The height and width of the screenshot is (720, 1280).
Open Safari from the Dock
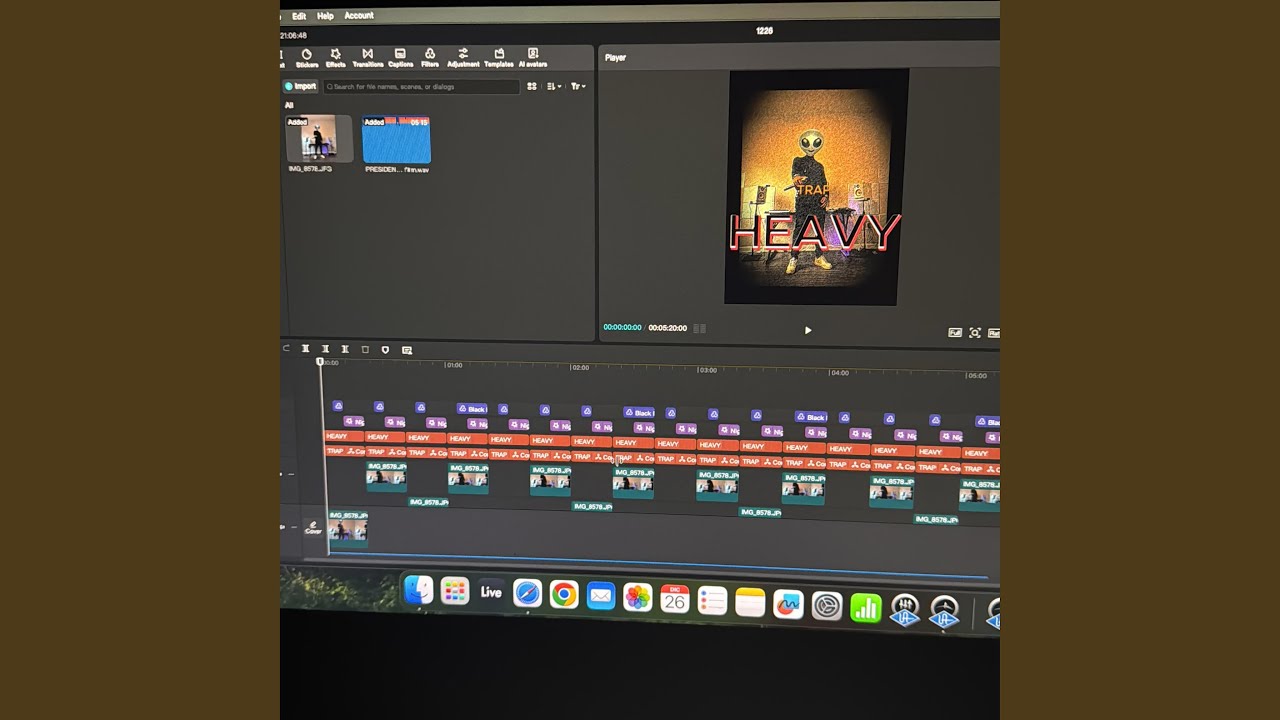pyautogui.click(x=527, y=593)
